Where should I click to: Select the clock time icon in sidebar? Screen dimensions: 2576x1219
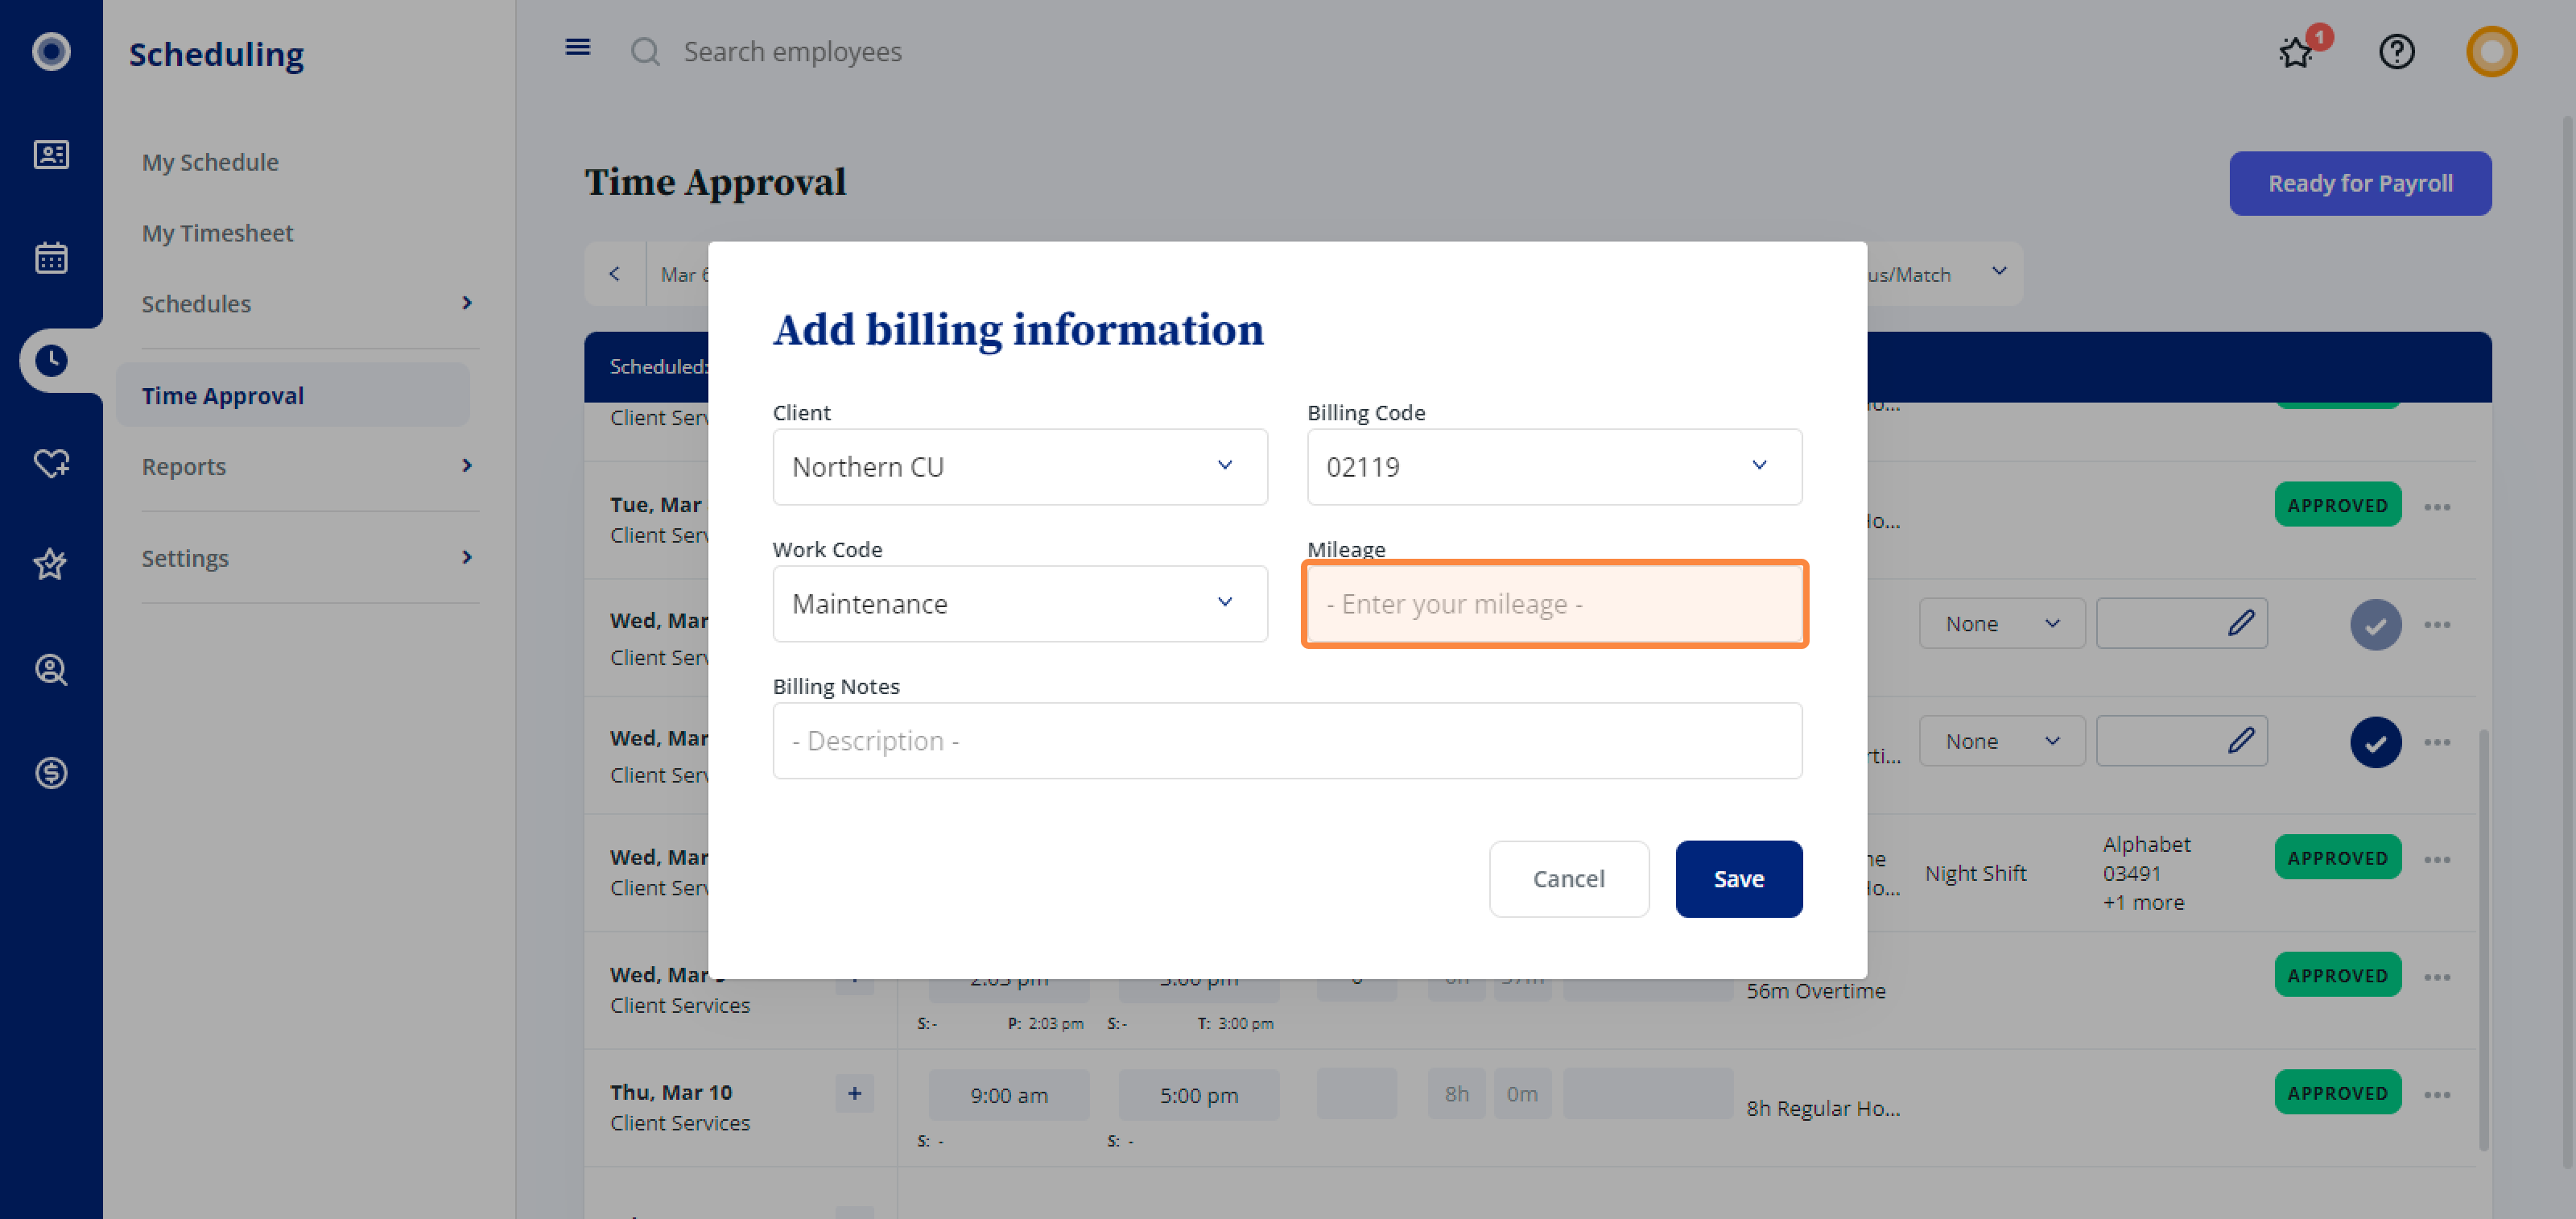click(x=51, y=360)
